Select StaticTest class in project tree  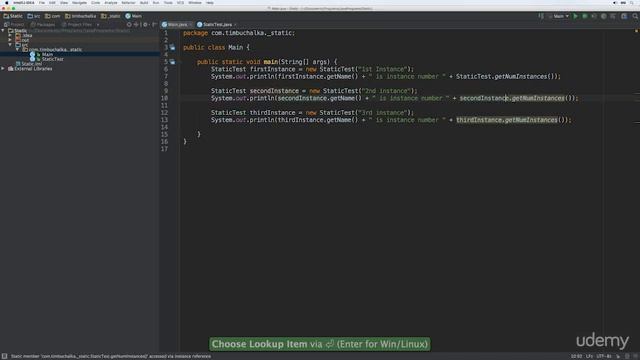tap(53, 59)
